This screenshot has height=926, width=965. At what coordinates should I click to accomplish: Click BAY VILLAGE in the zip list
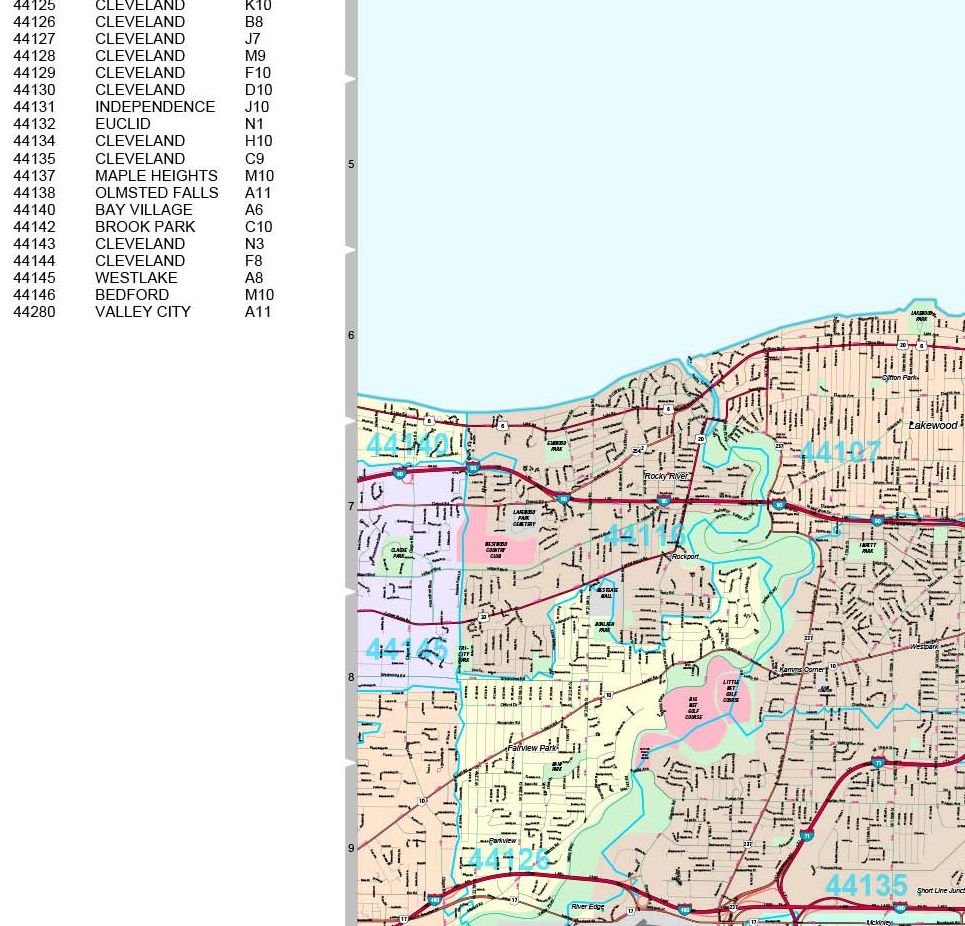click(x=144, y=210)
